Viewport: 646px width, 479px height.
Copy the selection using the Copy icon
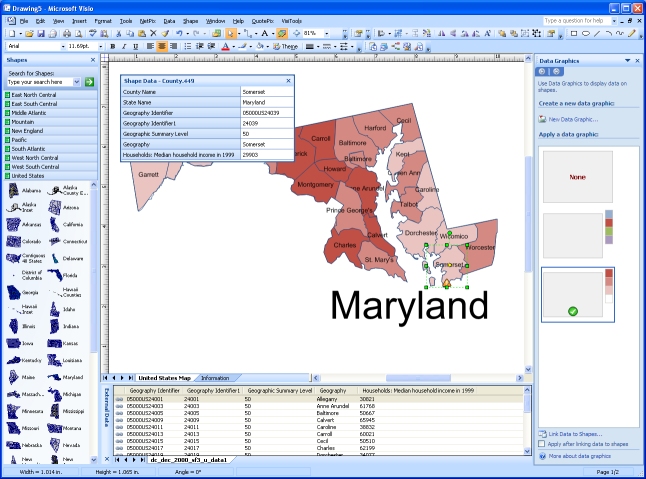130,34
